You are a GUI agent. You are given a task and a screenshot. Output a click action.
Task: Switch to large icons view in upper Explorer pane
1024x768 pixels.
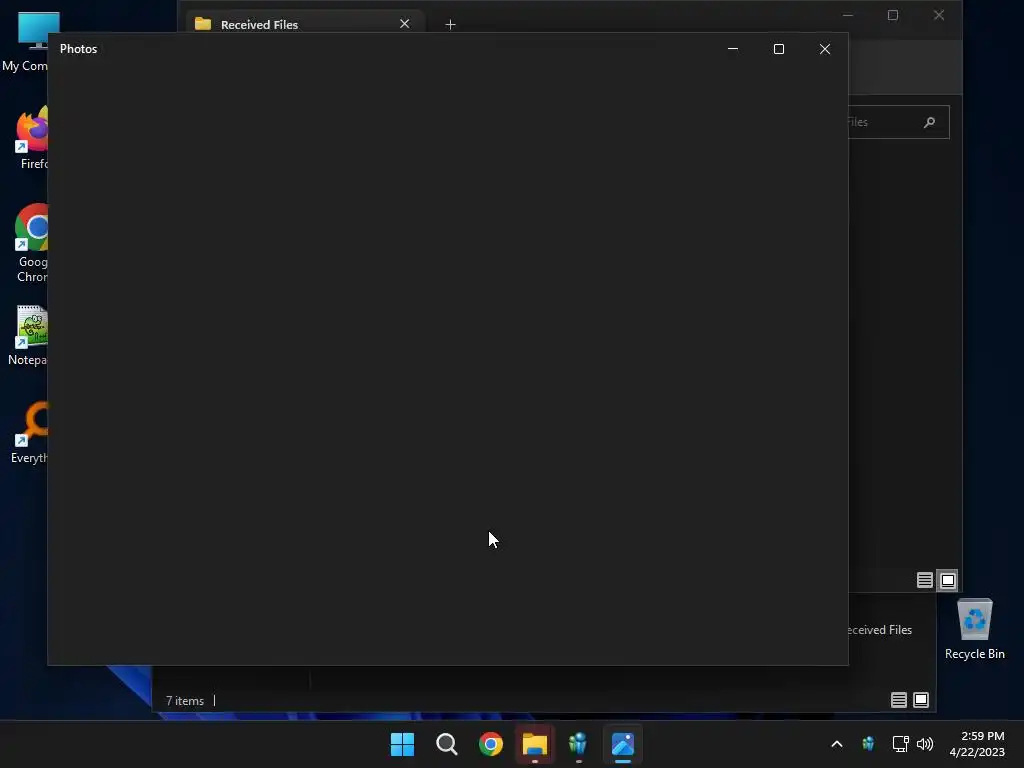tap(947, 580)
